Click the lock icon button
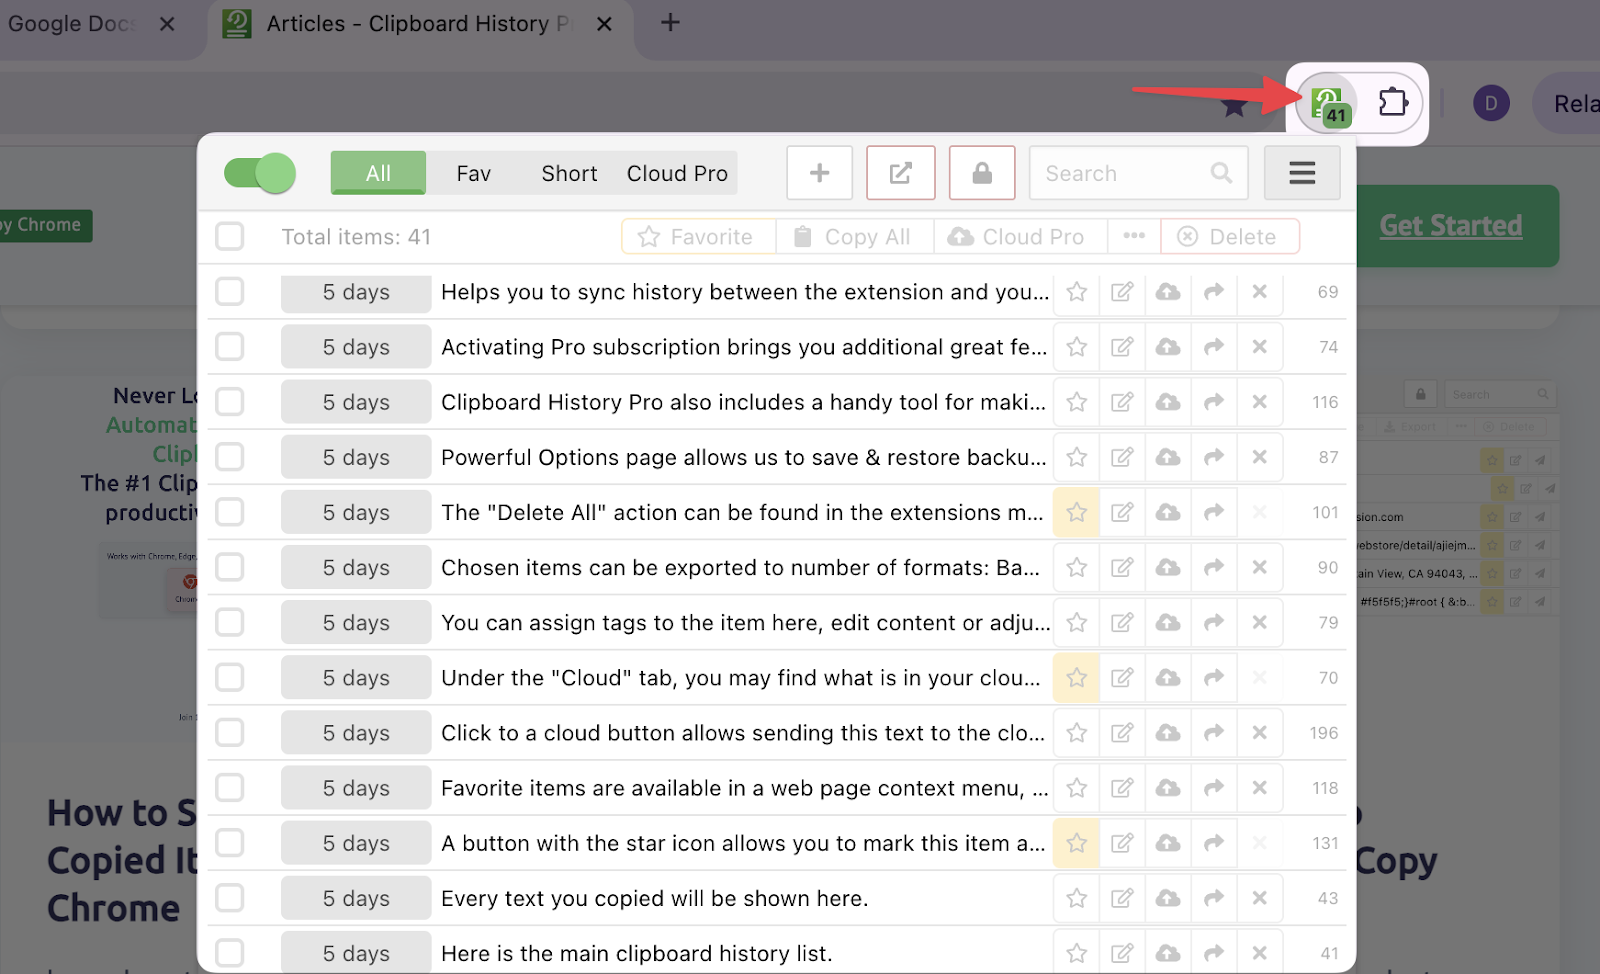This screenshot has width=1600, height=974. (x=982, y=173)
